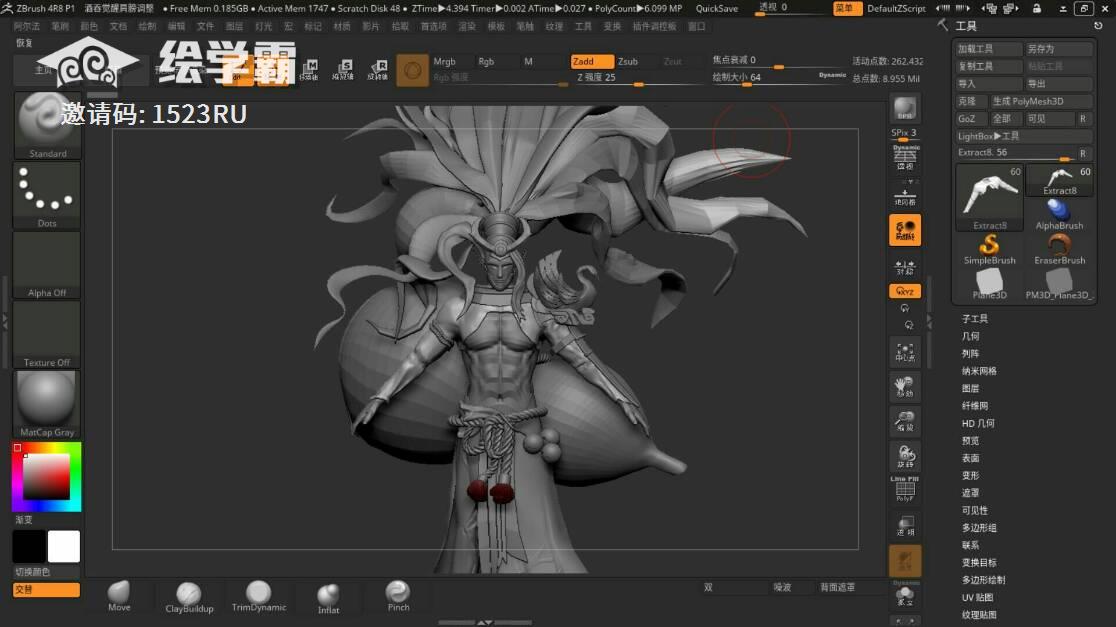
Task: Select the AlphaBrush tool
Action: tap(1059, 214)
